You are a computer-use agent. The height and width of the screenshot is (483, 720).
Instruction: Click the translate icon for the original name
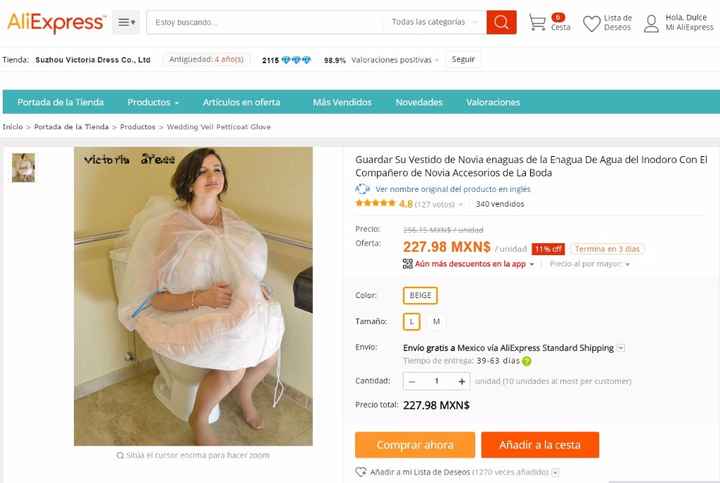362,189
